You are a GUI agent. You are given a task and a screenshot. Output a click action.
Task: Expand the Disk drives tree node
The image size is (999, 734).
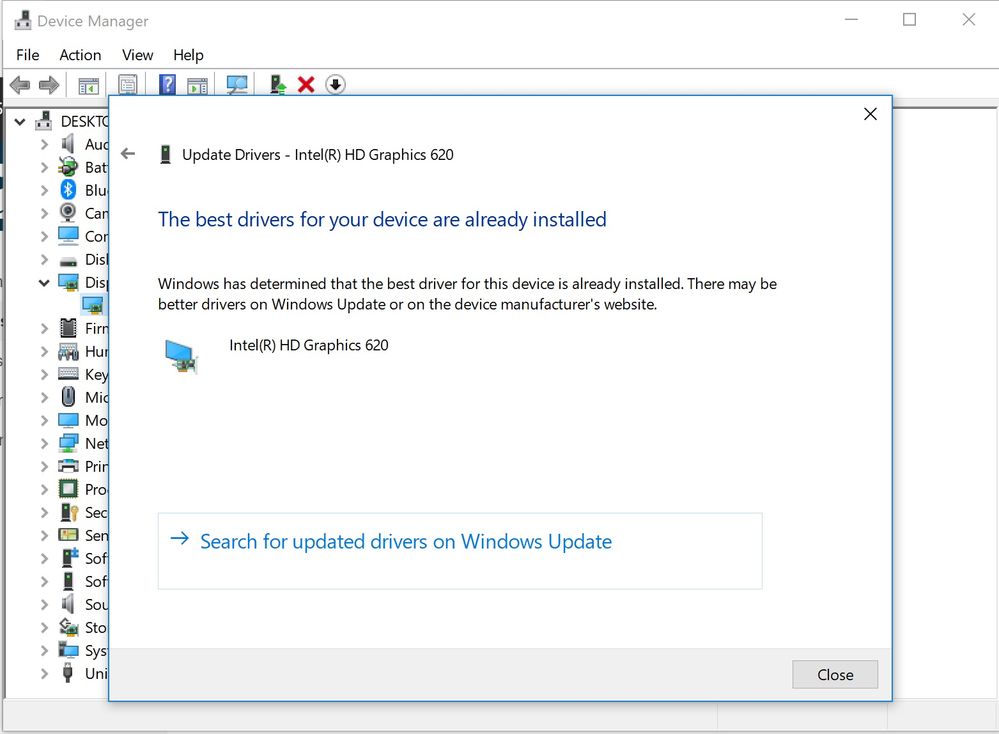[44, 259]
